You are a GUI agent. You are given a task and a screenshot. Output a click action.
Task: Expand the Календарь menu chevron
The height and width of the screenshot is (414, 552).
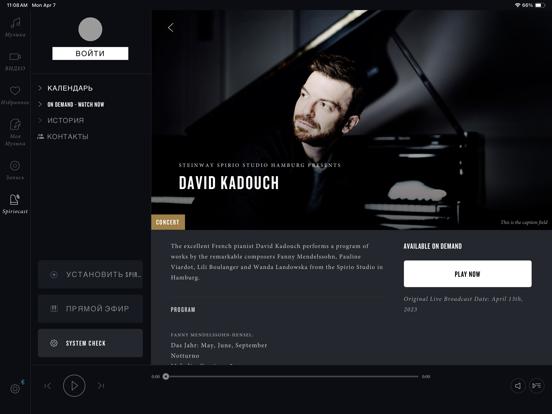[x=40, y=88]
